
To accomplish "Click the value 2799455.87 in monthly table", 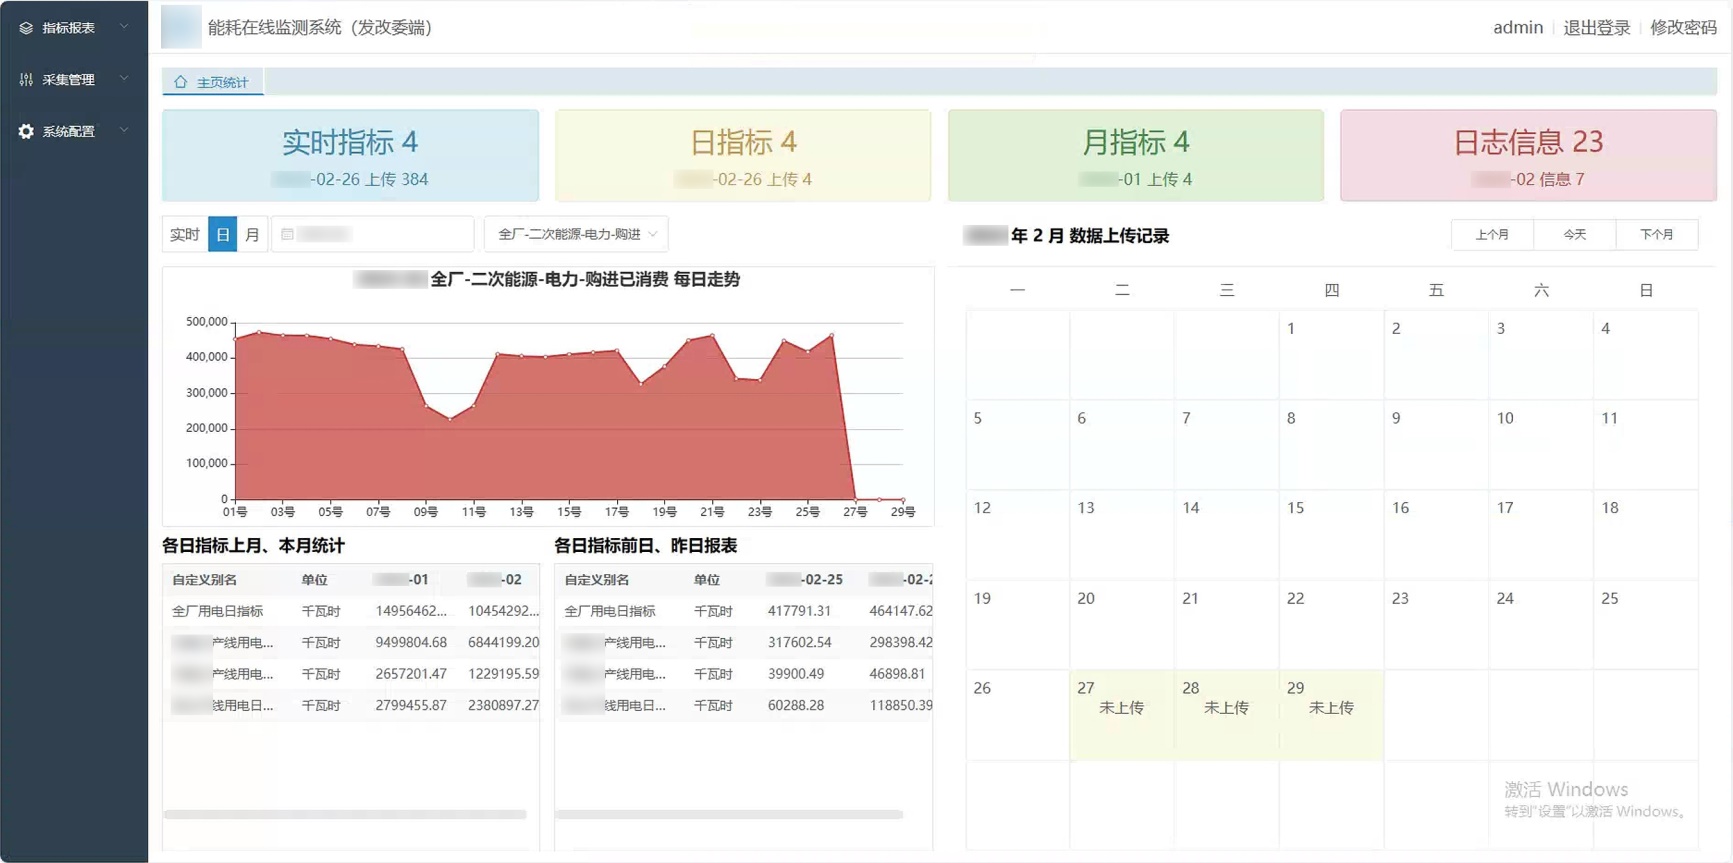I will [x=411, y=705].
